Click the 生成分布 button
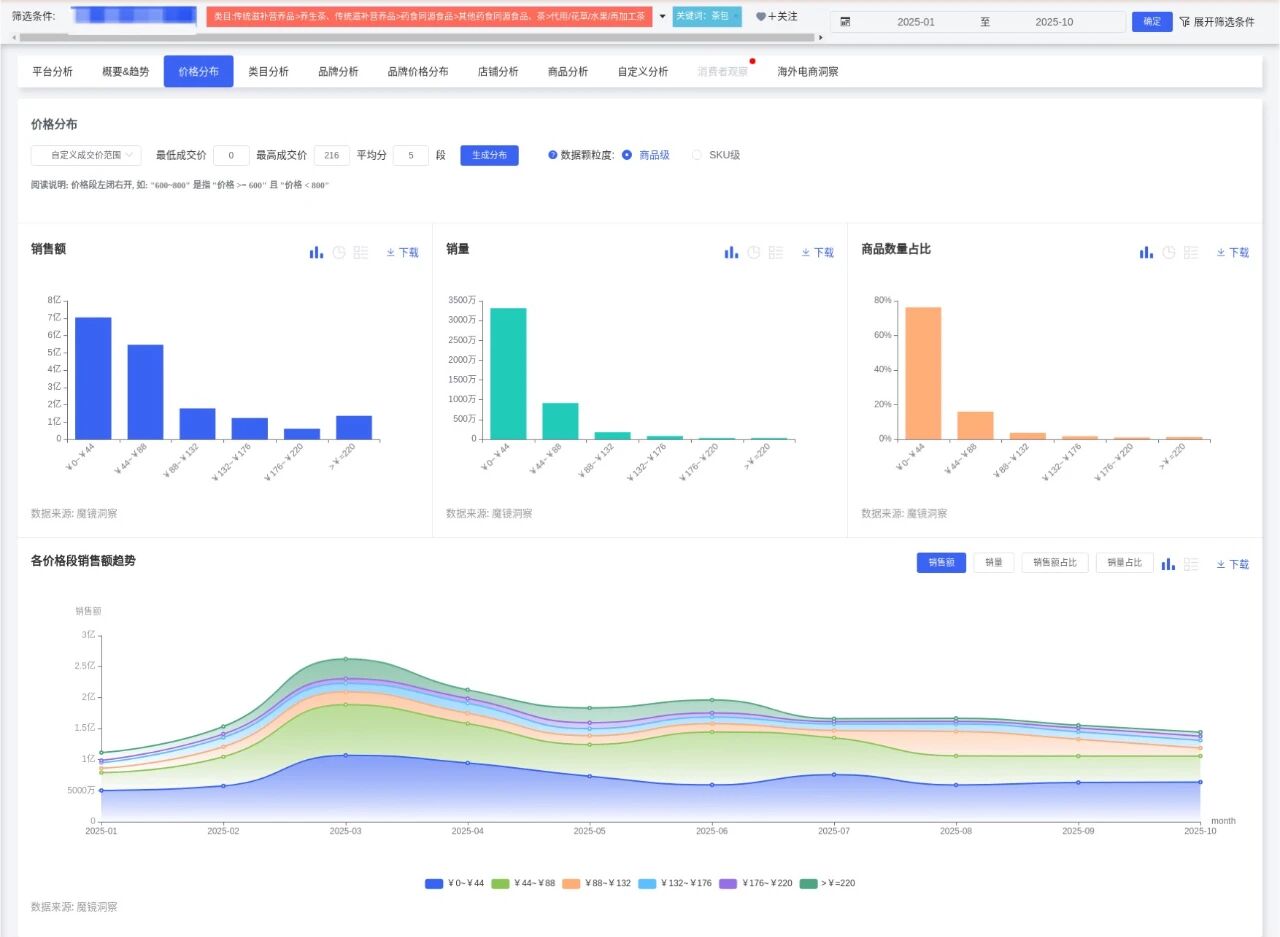 [489, 155]
